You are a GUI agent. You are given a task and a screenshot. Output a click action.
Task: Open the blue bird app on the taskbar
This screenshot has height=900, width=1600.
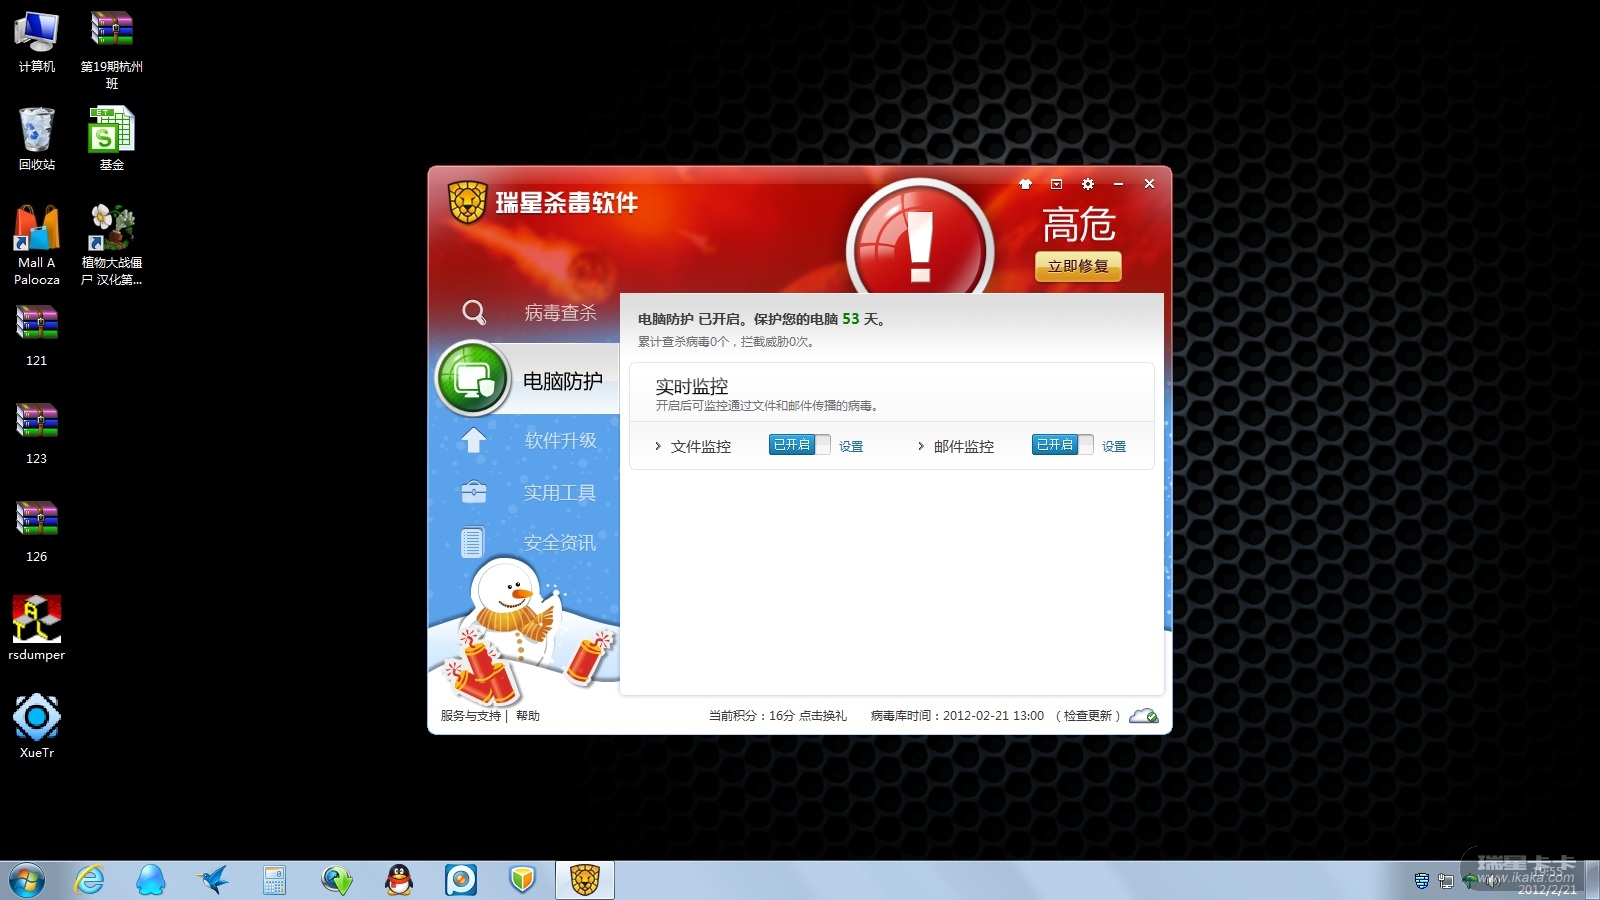coord(213,880)
